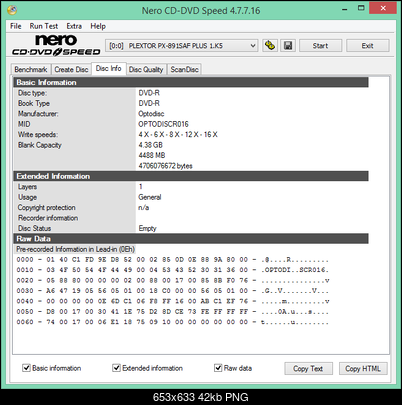Click the 4706076672 bytes value
The width and height of the screenshot is (402, 405).
click(165, 166)
